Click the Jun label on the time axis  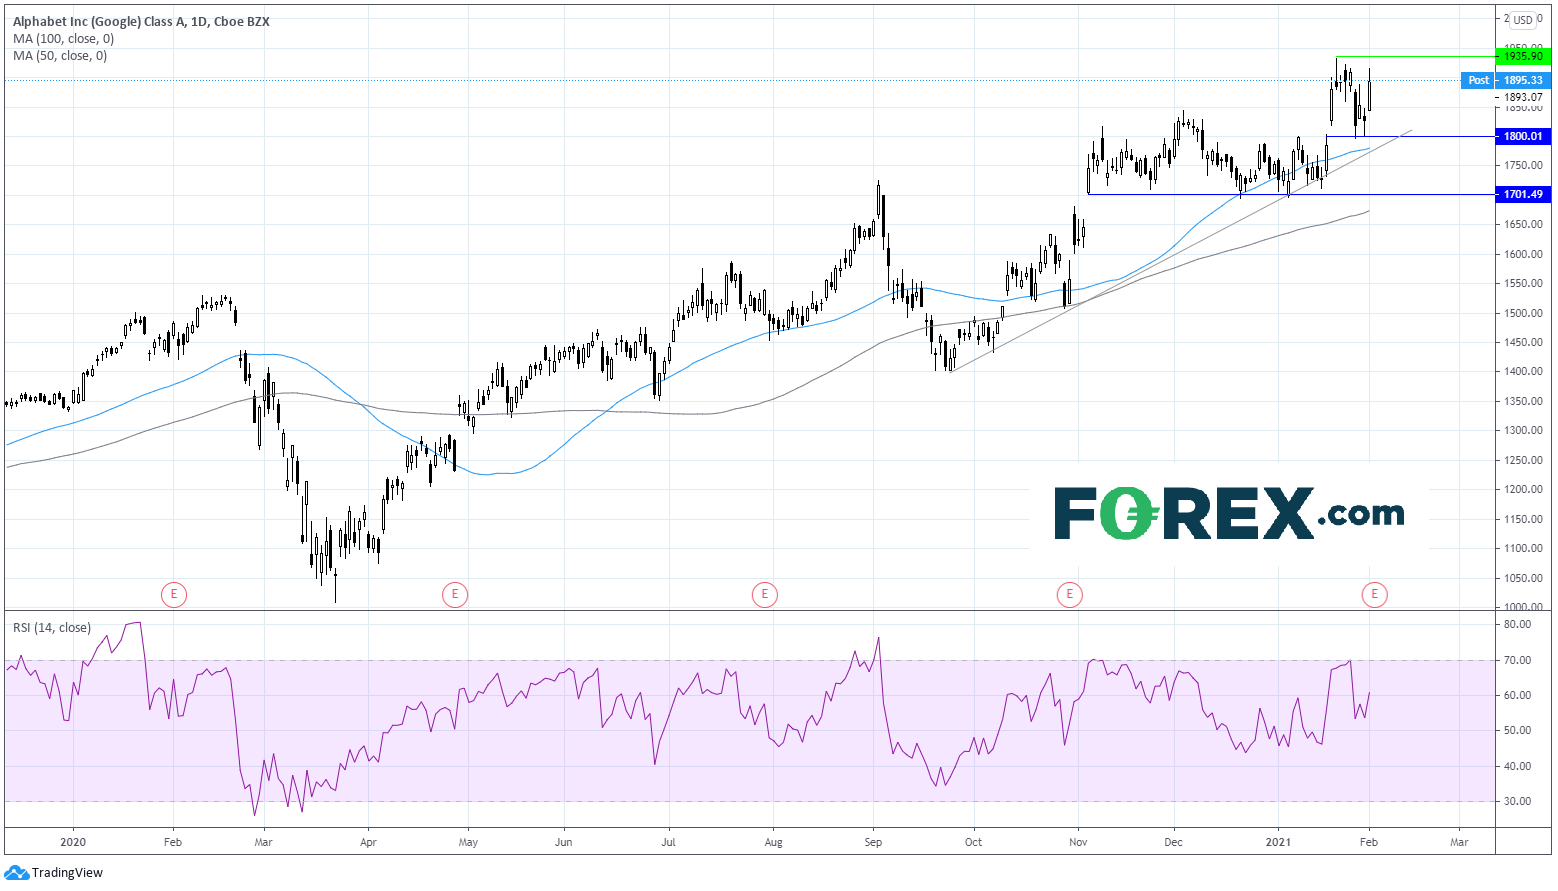coord(564,842)
